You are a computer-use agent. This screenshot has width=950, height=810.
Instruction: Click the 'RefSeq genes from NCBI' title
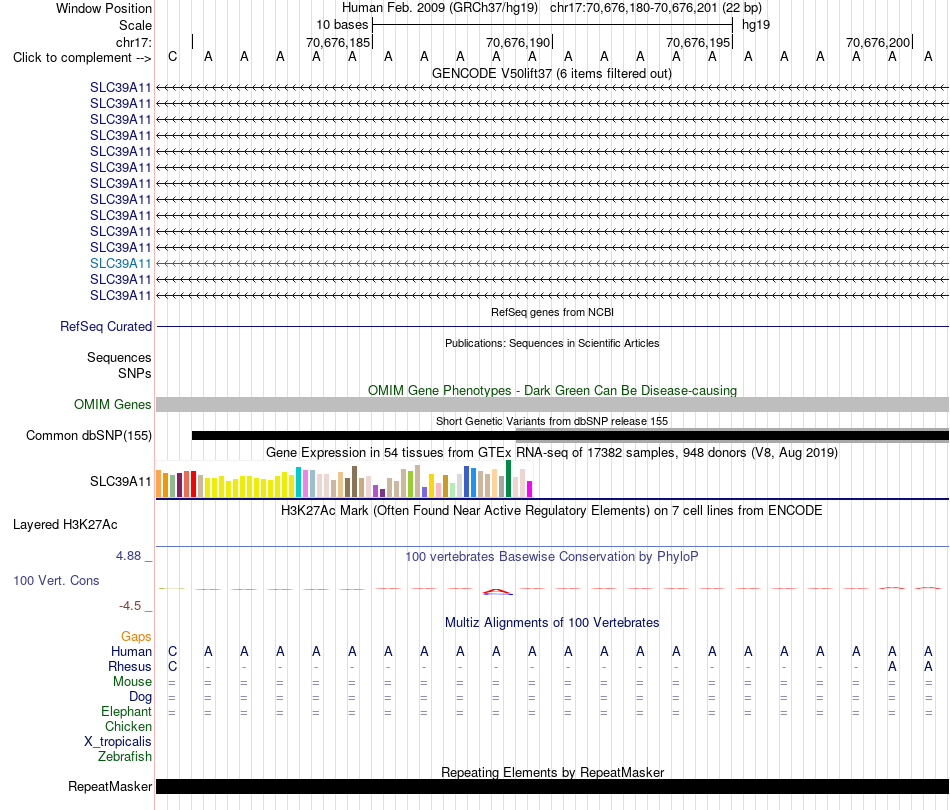coord(552,312)
